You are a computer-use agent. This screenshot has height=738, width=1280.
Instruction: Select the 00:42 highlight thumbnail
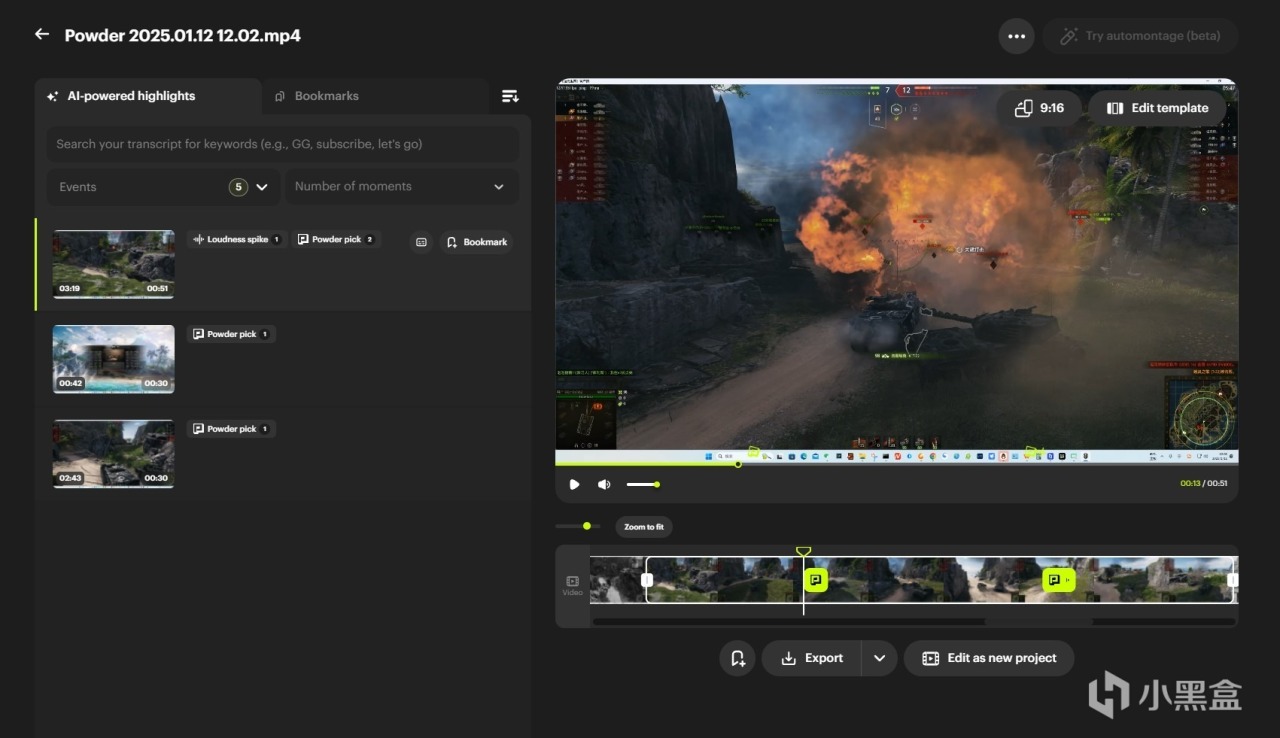click(113, 359)
